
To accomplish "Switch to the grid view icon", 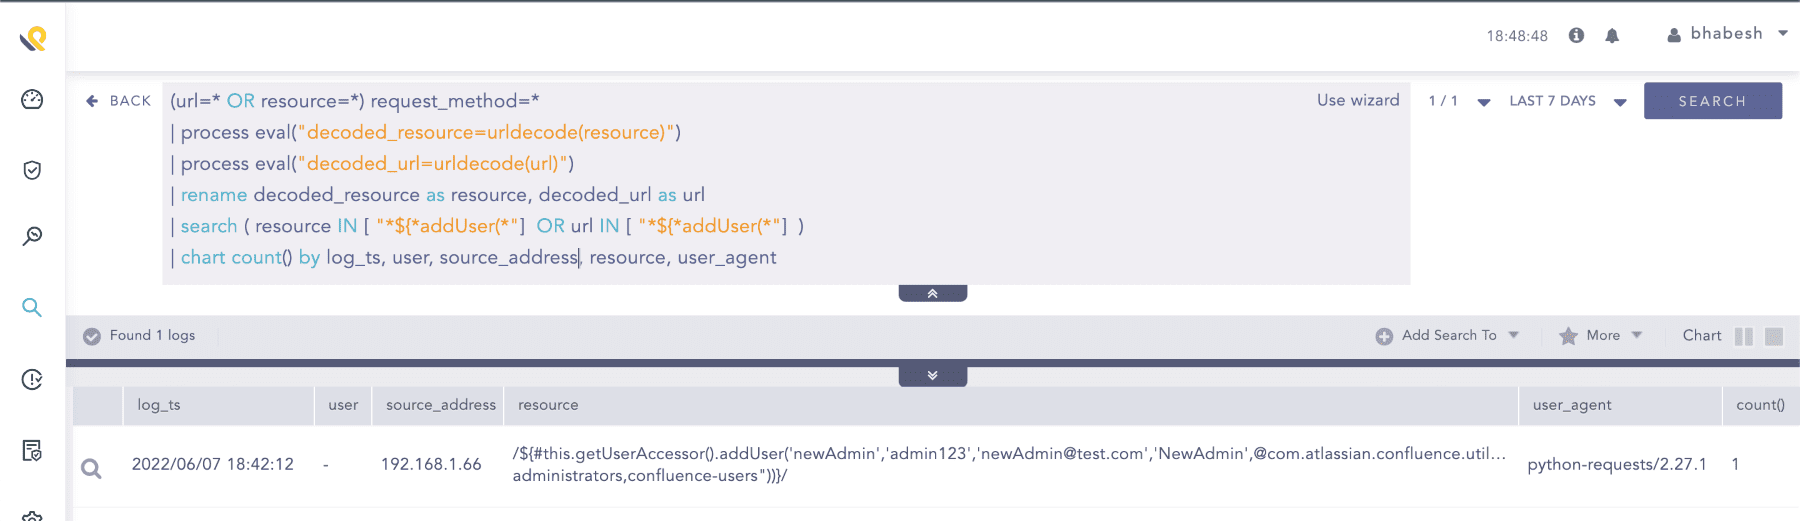I will tap(1774, 337).
